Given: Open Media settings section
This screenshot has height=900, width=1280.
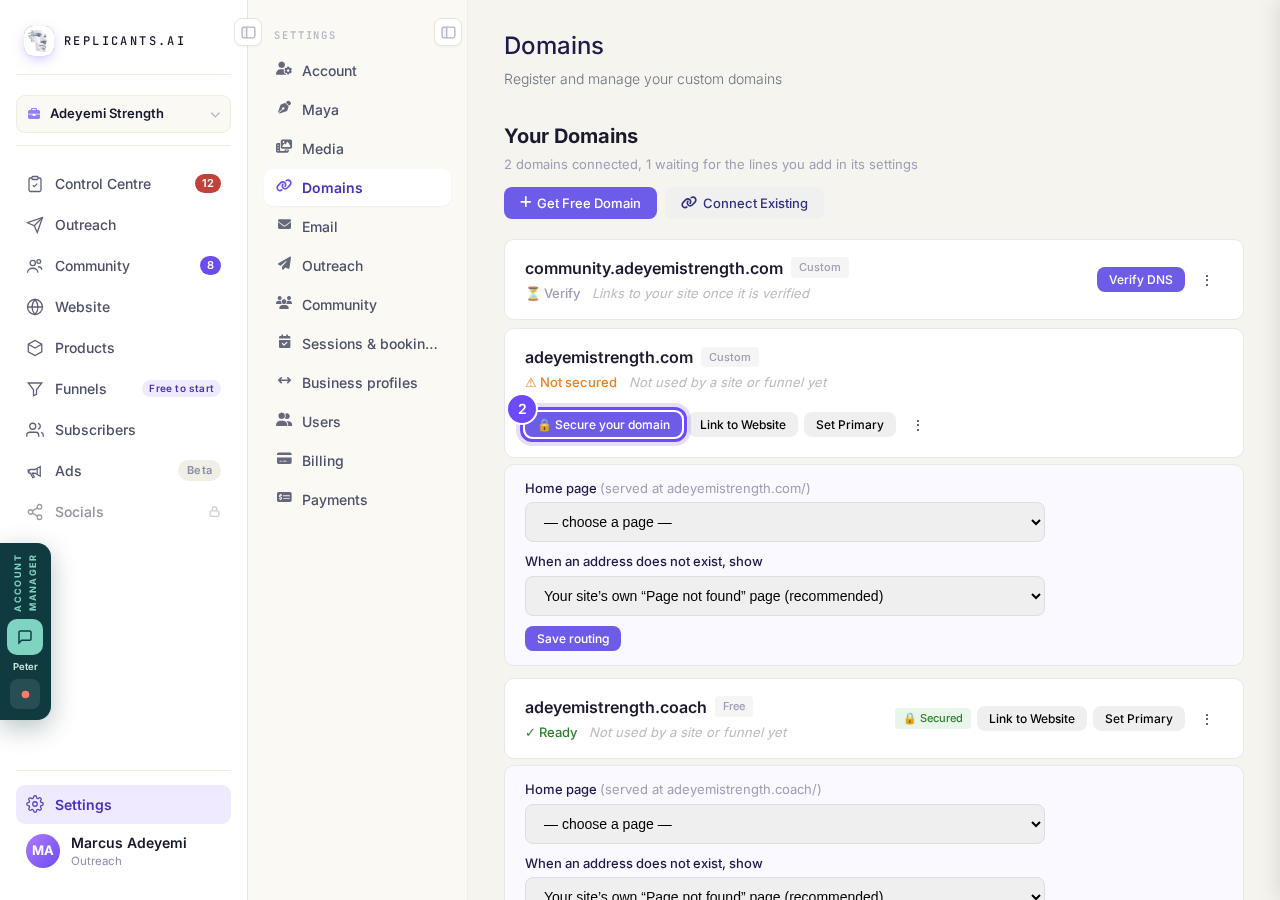Looking at the screenshot, I should [x=357, y=149].
